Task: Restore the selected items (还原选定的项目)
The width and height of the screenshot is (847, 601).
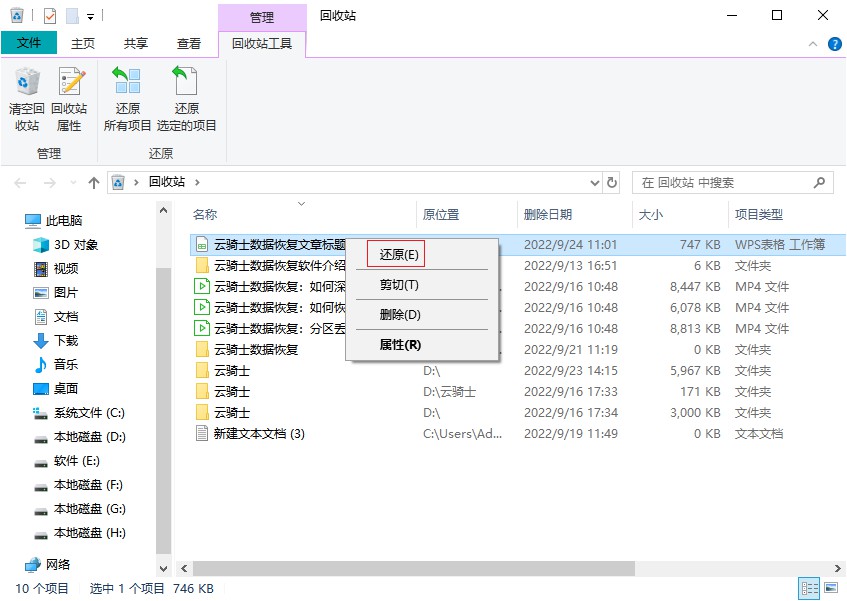Action: [186, 99]
